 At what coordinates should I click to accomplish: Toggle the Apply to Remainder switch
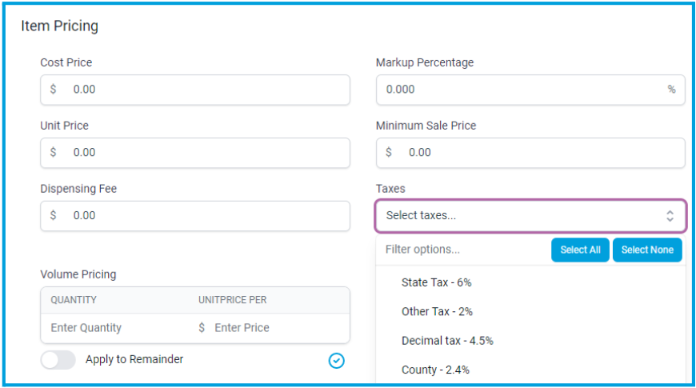[58, 360]
